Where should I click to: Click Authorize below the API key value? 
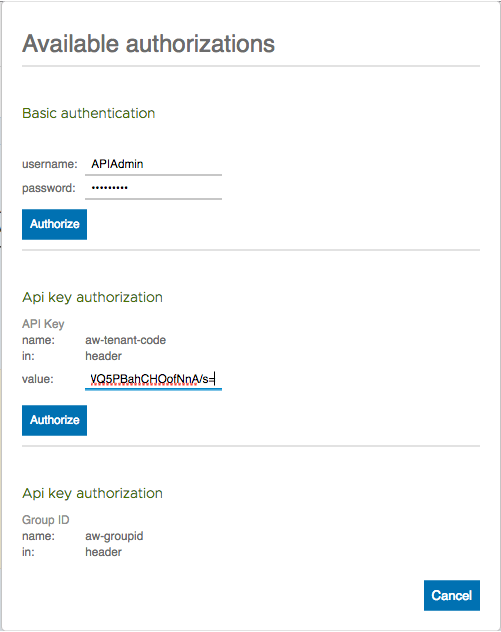tap(54, 420)
